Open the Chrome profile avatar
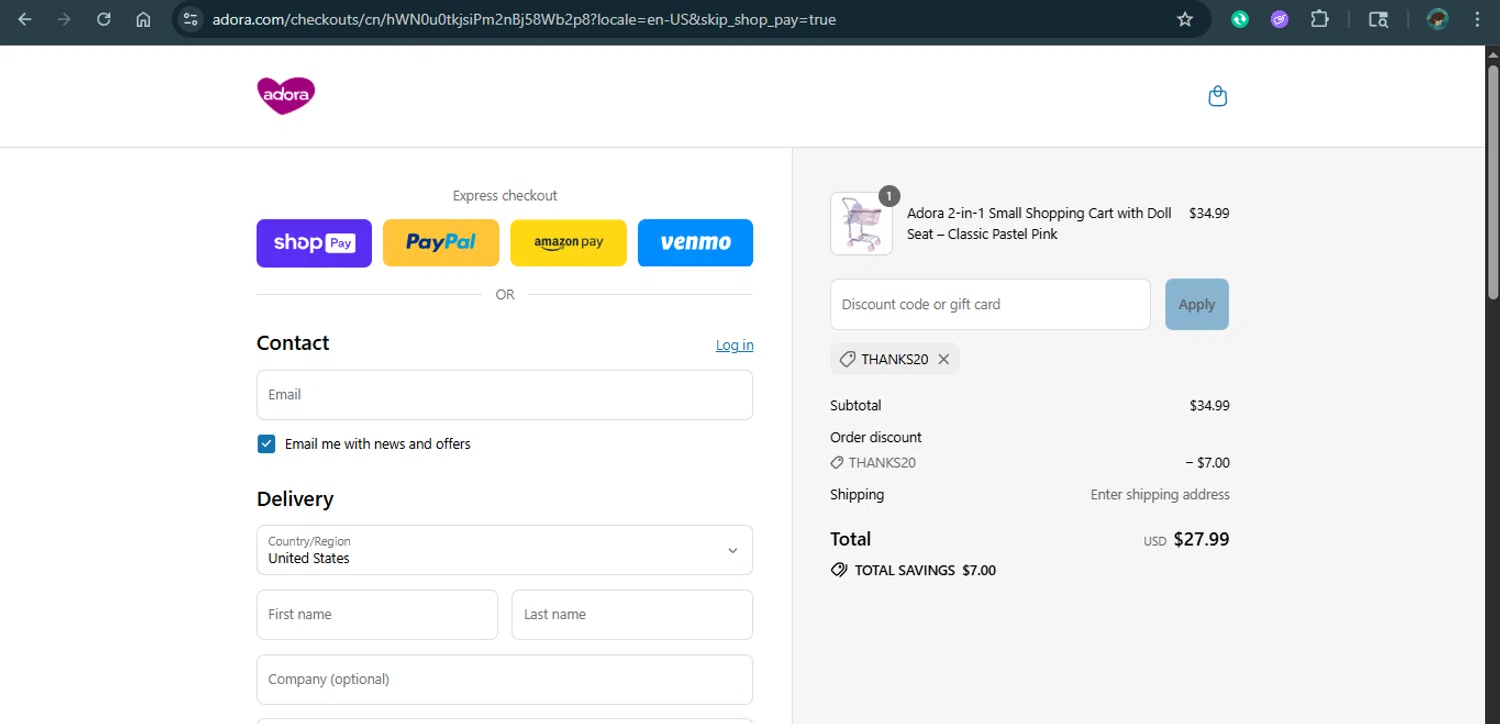Screen dimensions: 1500x724 tap(1438, 19)
